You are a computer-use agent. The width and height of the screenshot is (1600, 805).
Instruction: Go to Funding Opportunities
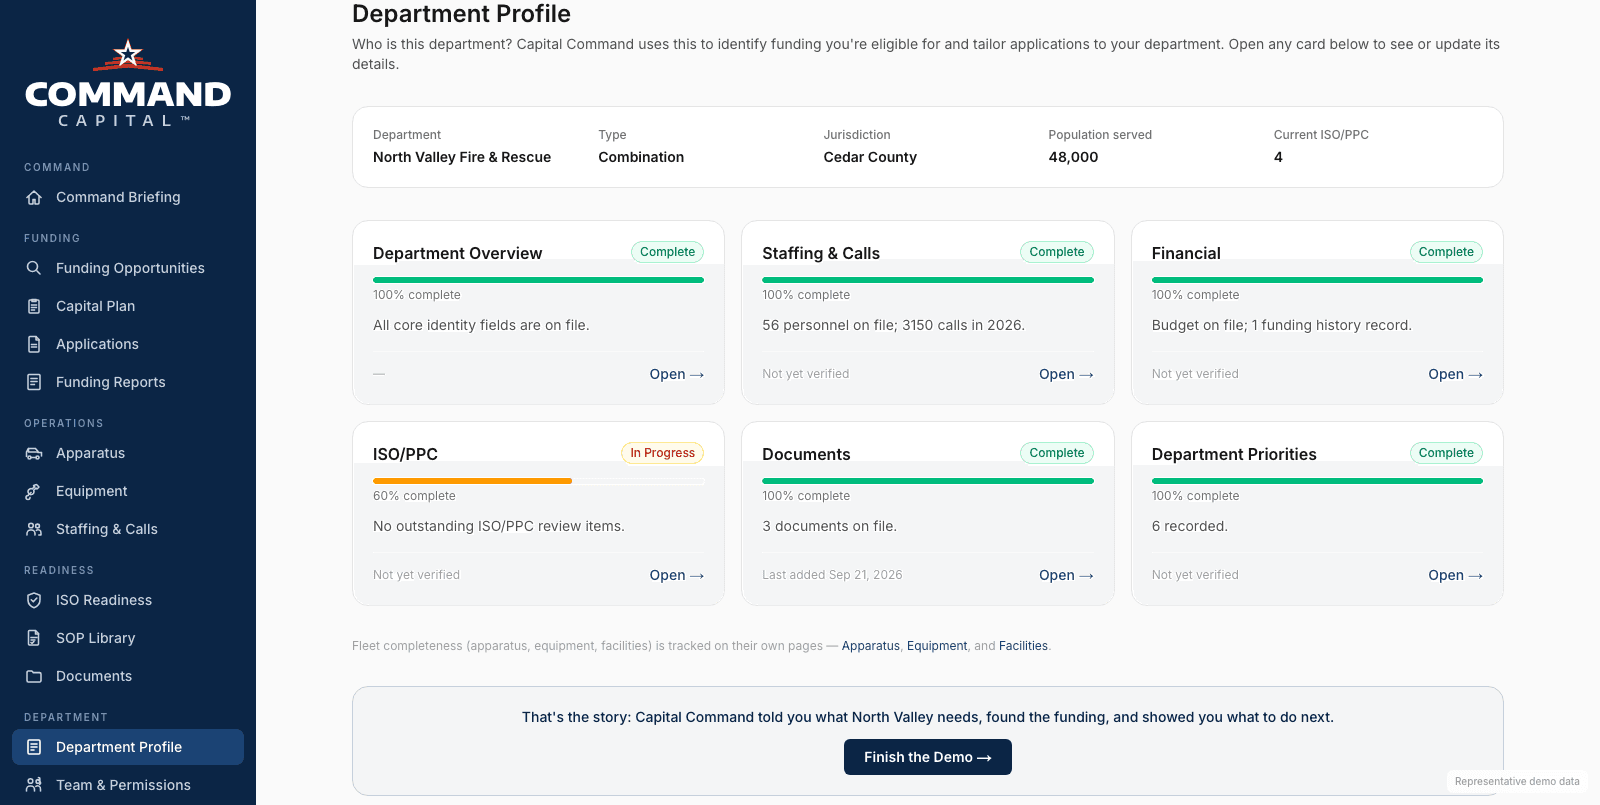coord(128,268)
